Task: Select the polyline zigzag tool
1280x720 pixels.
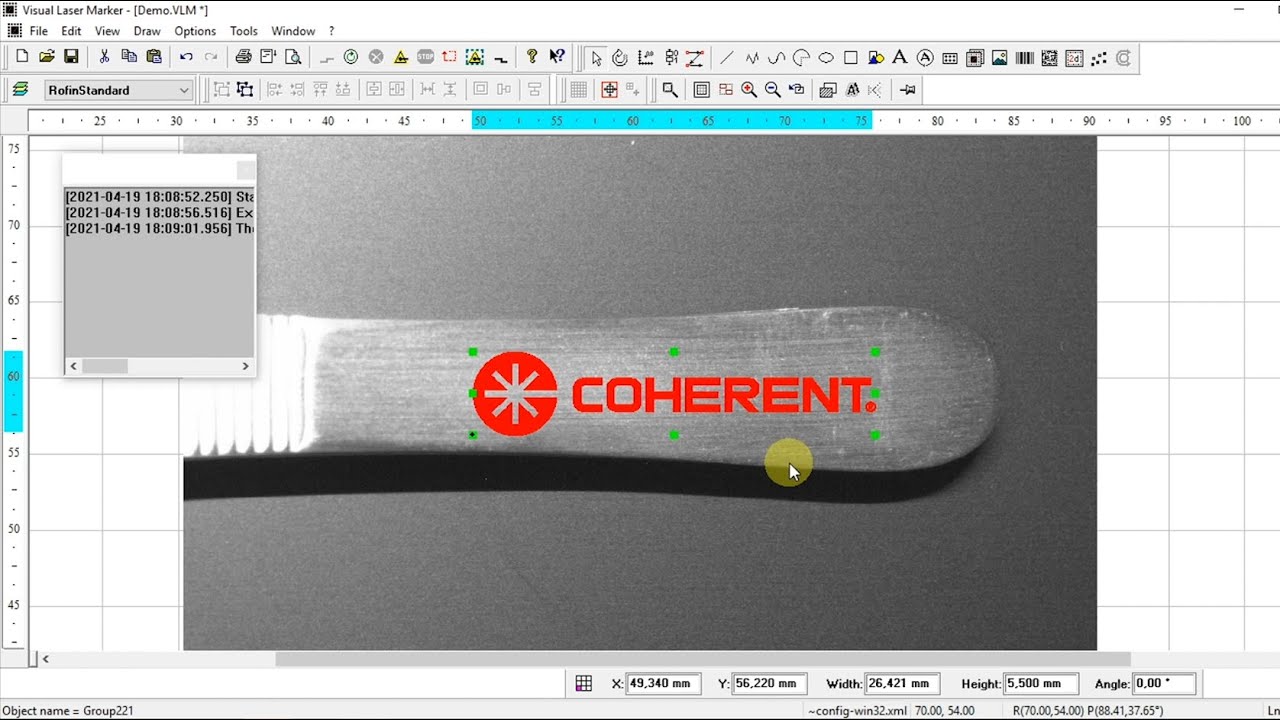Action: (x=752, y=58)
